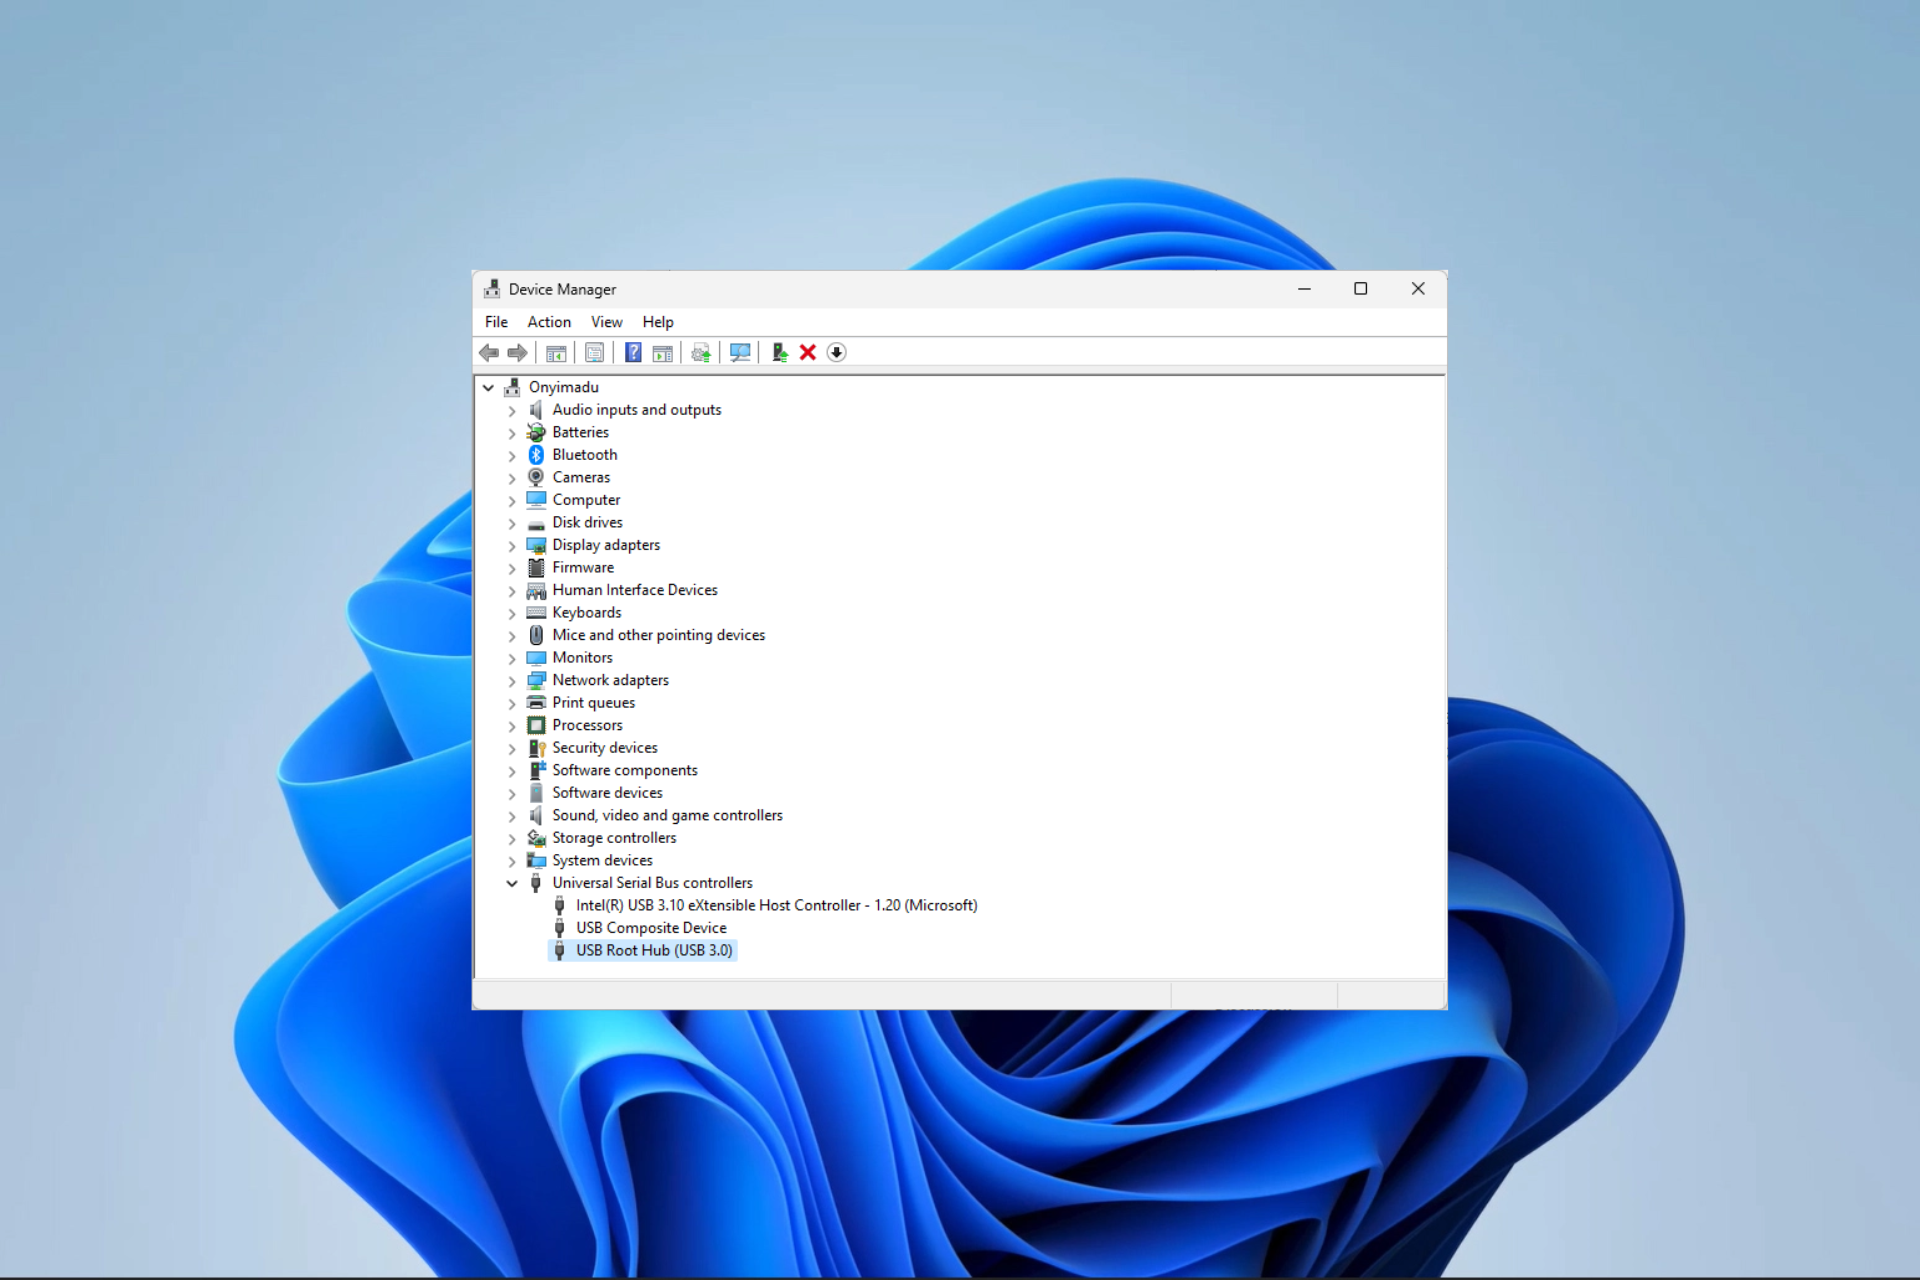Click the Forward arrow in the toolbar
The height and width of the screenshot is (1280, 1920).
pos(517,352)
